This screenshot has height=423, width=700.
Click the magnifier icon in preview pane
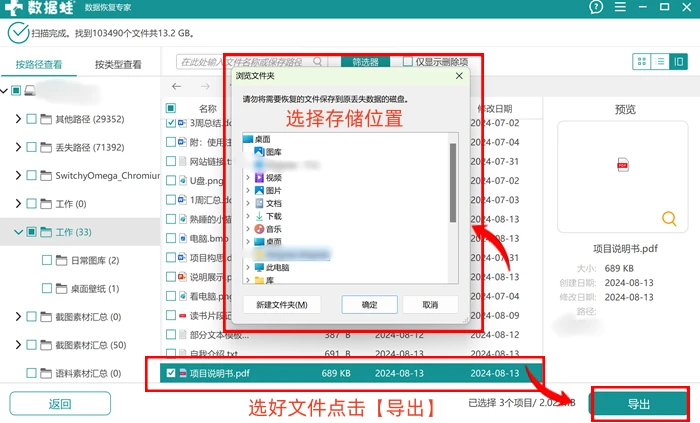coord(669,219)
